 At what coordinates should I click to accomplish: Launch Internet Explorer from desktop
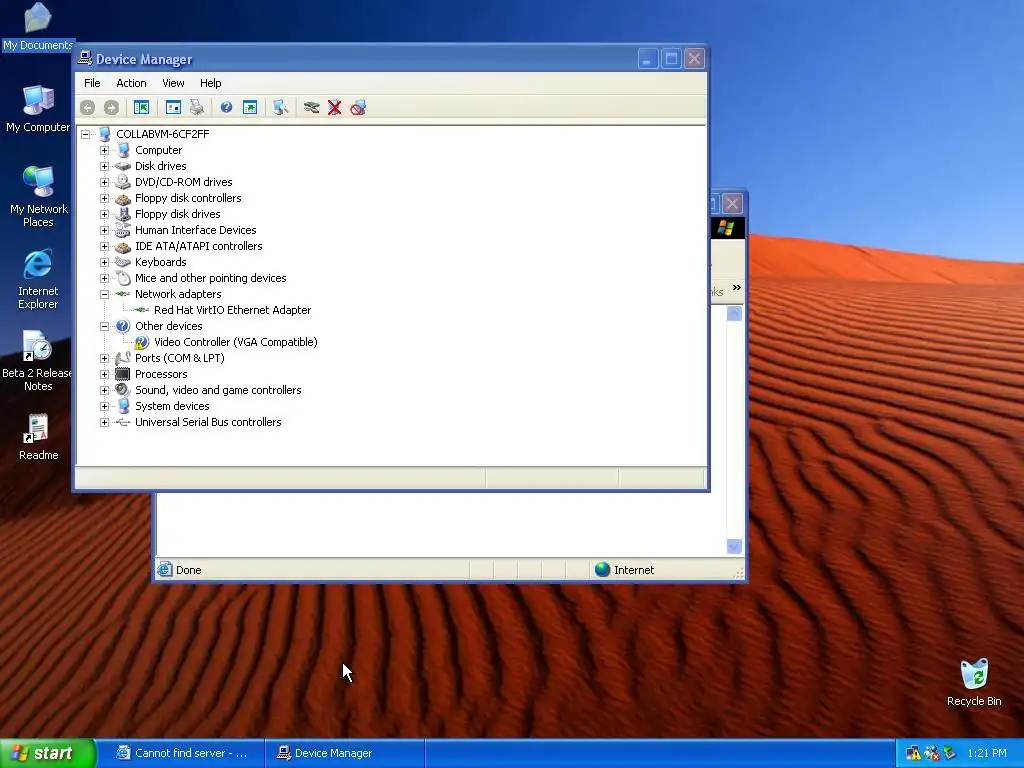[x=38, y=279]
